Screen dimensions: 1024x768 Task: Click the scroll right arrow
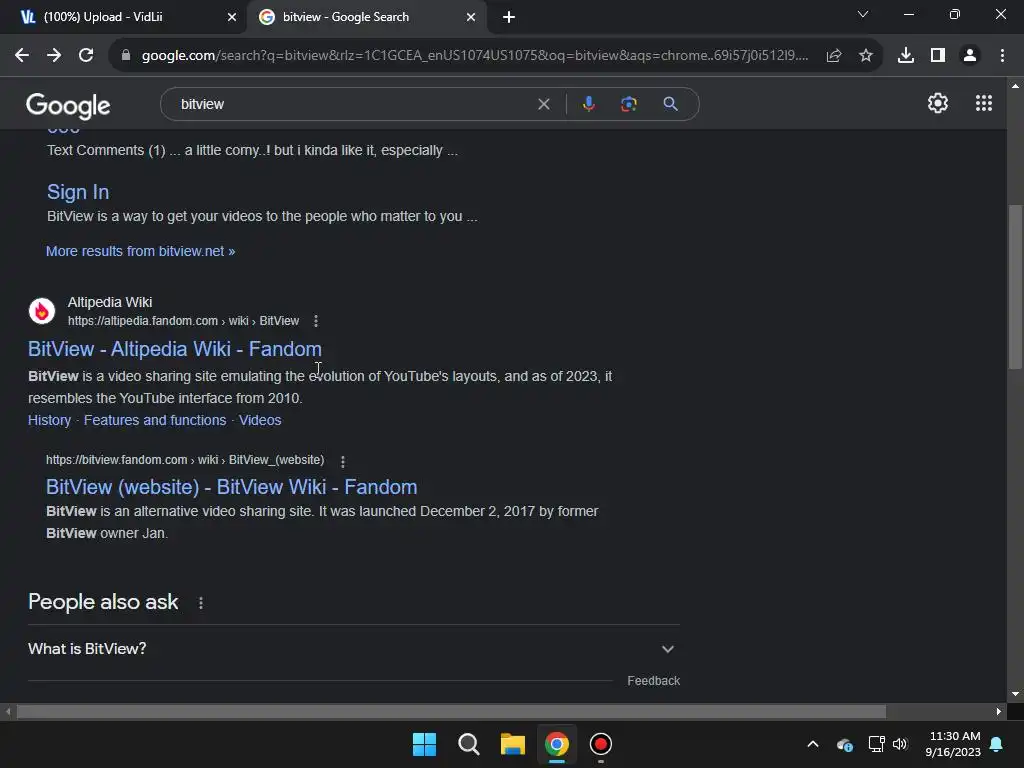click(x=999, y=711)
